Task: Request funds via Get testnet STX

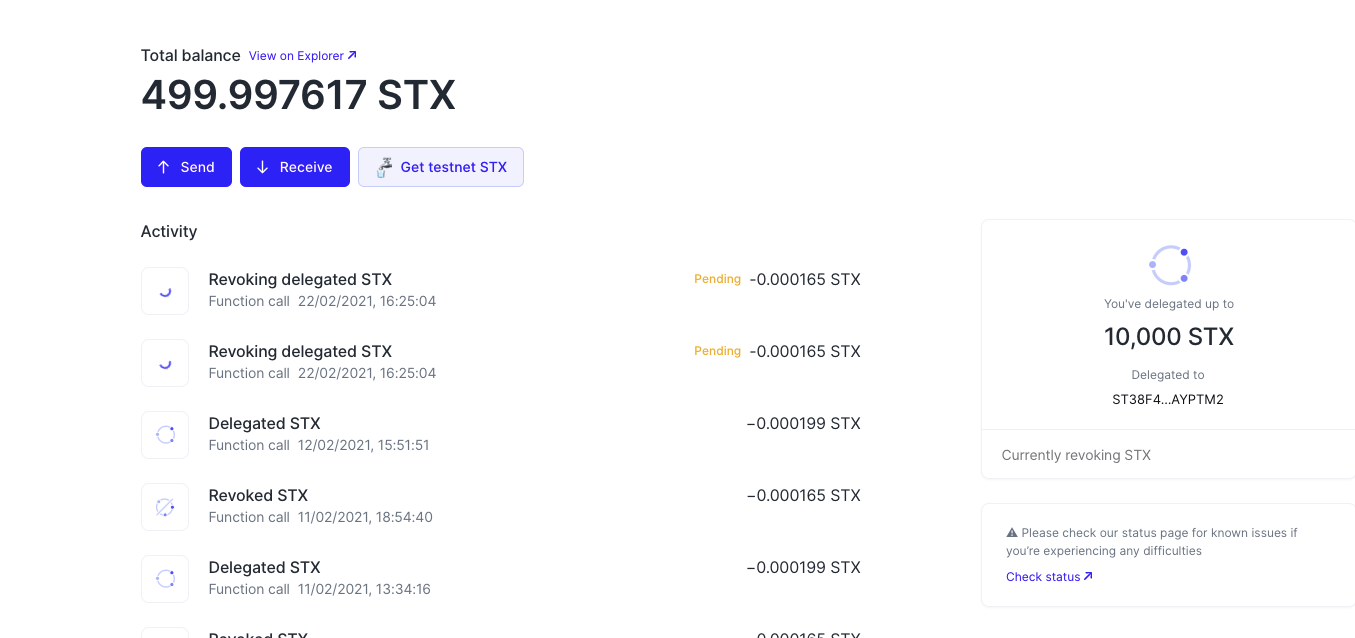Action: 440,166
